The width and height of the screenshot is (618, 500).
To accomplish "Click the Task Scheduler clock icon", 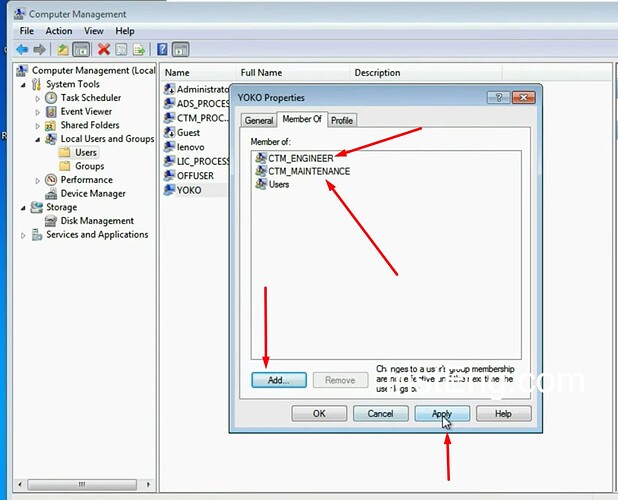I will 51,98.
